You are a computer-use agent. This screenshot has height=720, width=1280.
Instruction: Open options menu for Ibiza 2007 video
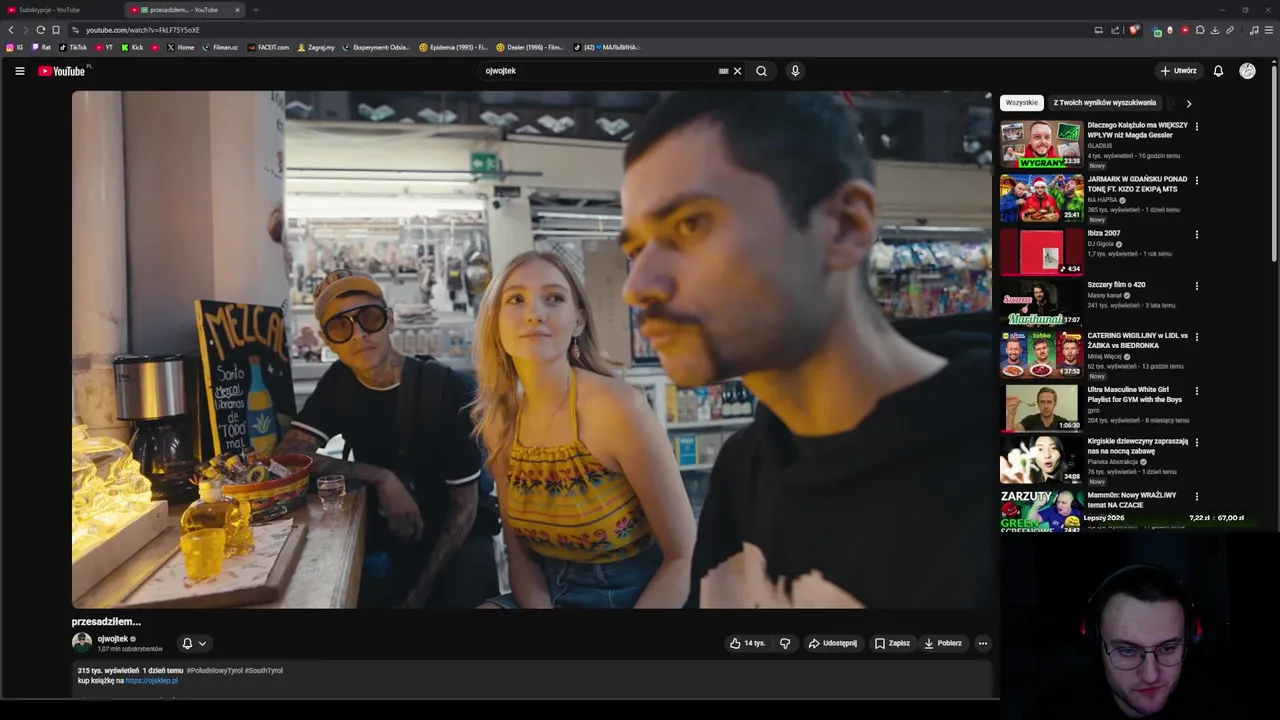pyautogui.click(x=1196, y=235)
